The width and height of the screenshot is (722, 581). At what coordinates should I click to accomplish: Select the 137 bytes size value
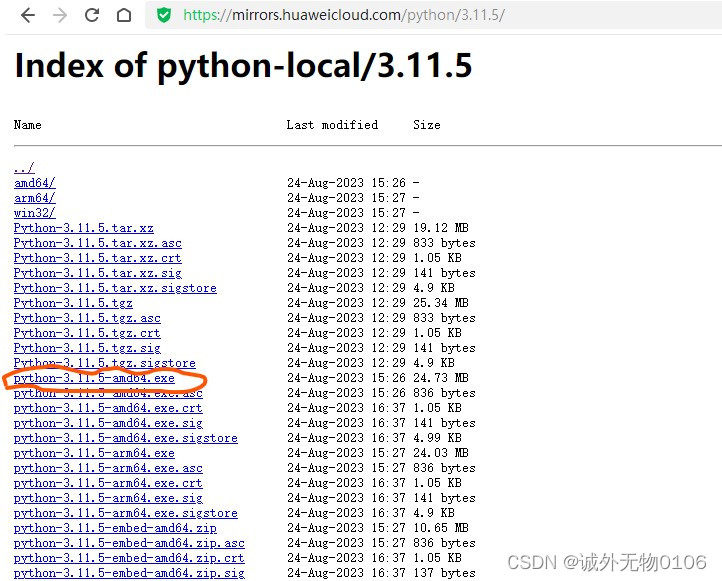tap(444, 573)
